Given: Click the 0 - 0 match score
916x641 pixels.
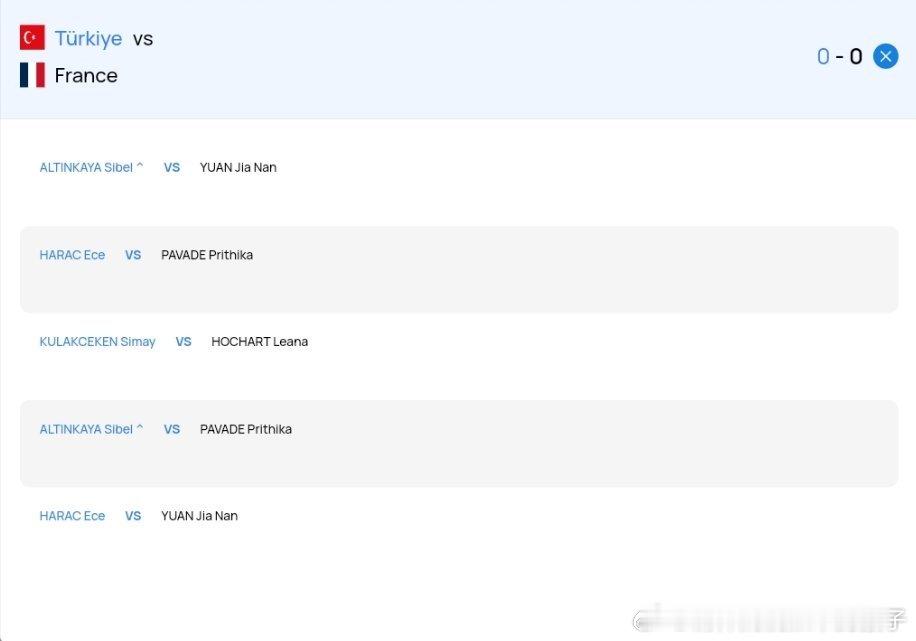Looking at the screenshot, I should 839,57.
